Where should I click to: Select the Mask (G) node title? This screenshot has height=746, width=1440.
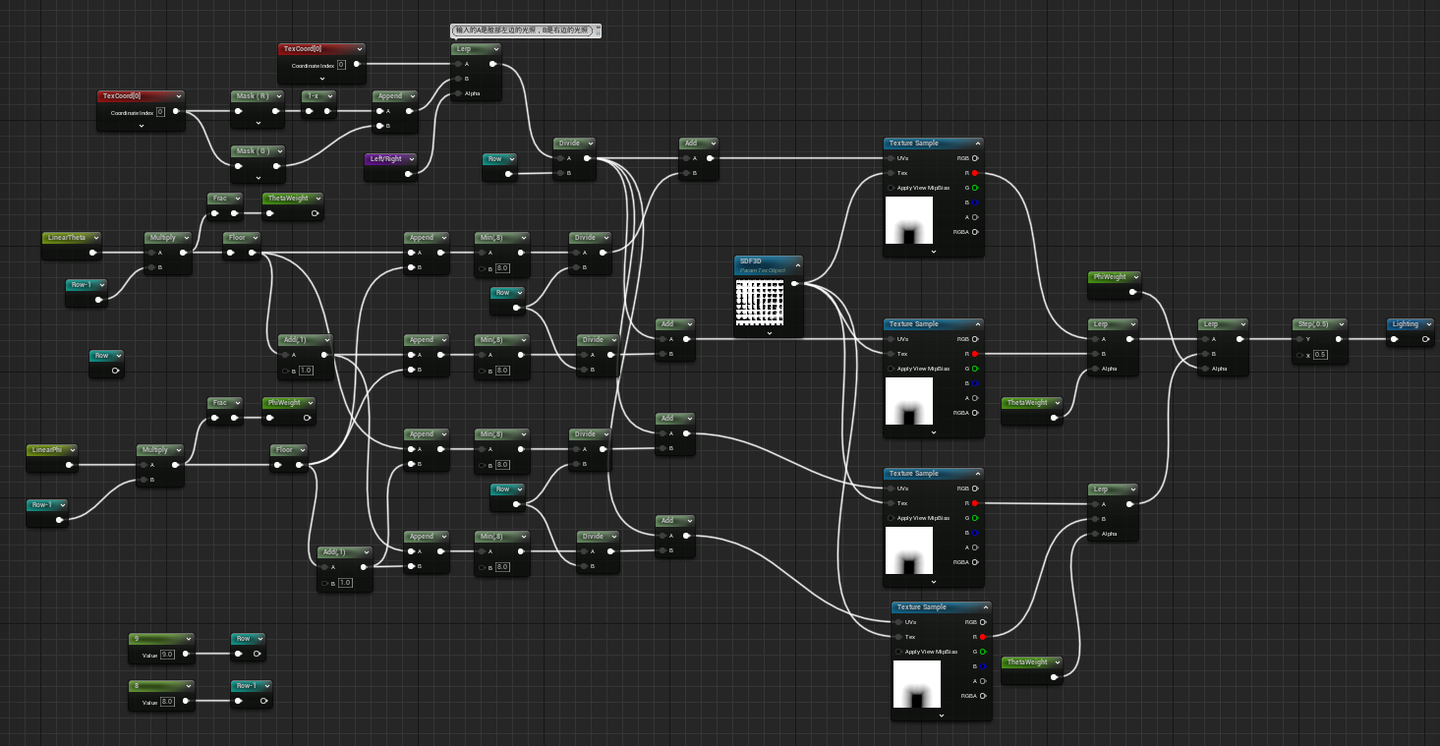251,151
